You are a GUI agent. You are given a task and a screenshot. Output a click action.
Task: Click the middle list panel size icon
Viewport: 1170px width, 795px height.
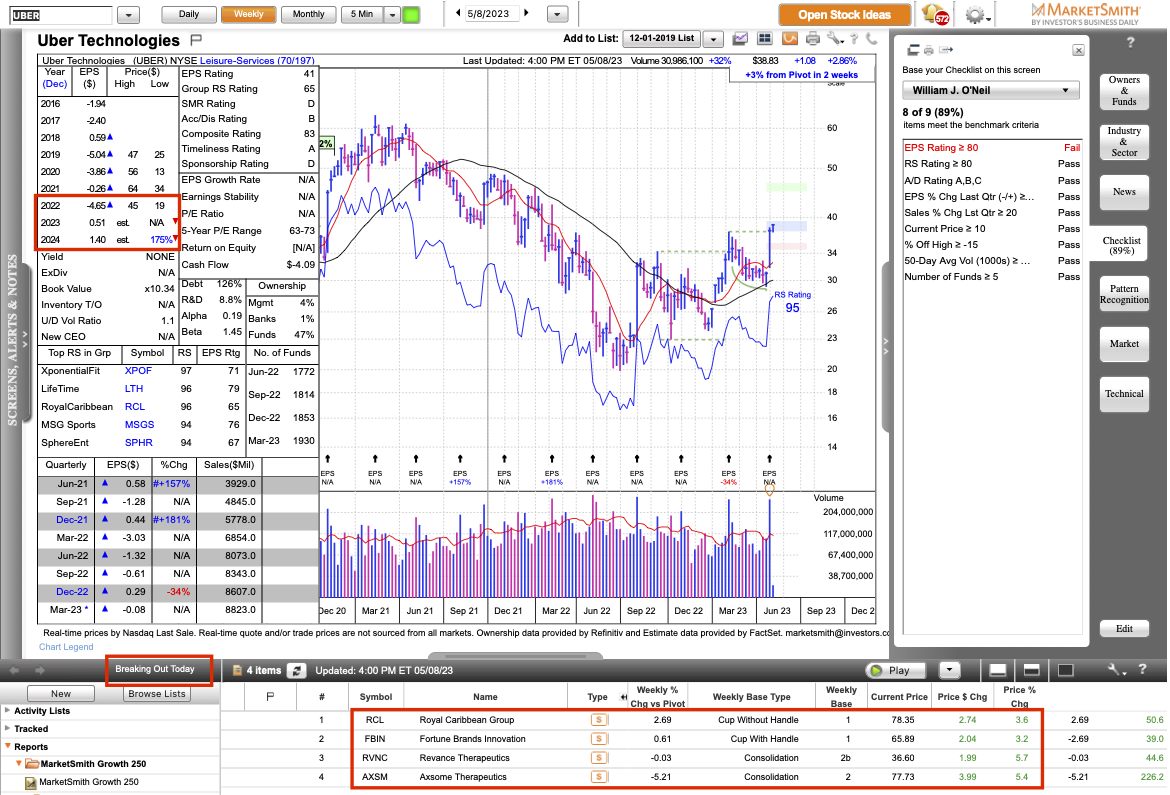[1031, 670]
